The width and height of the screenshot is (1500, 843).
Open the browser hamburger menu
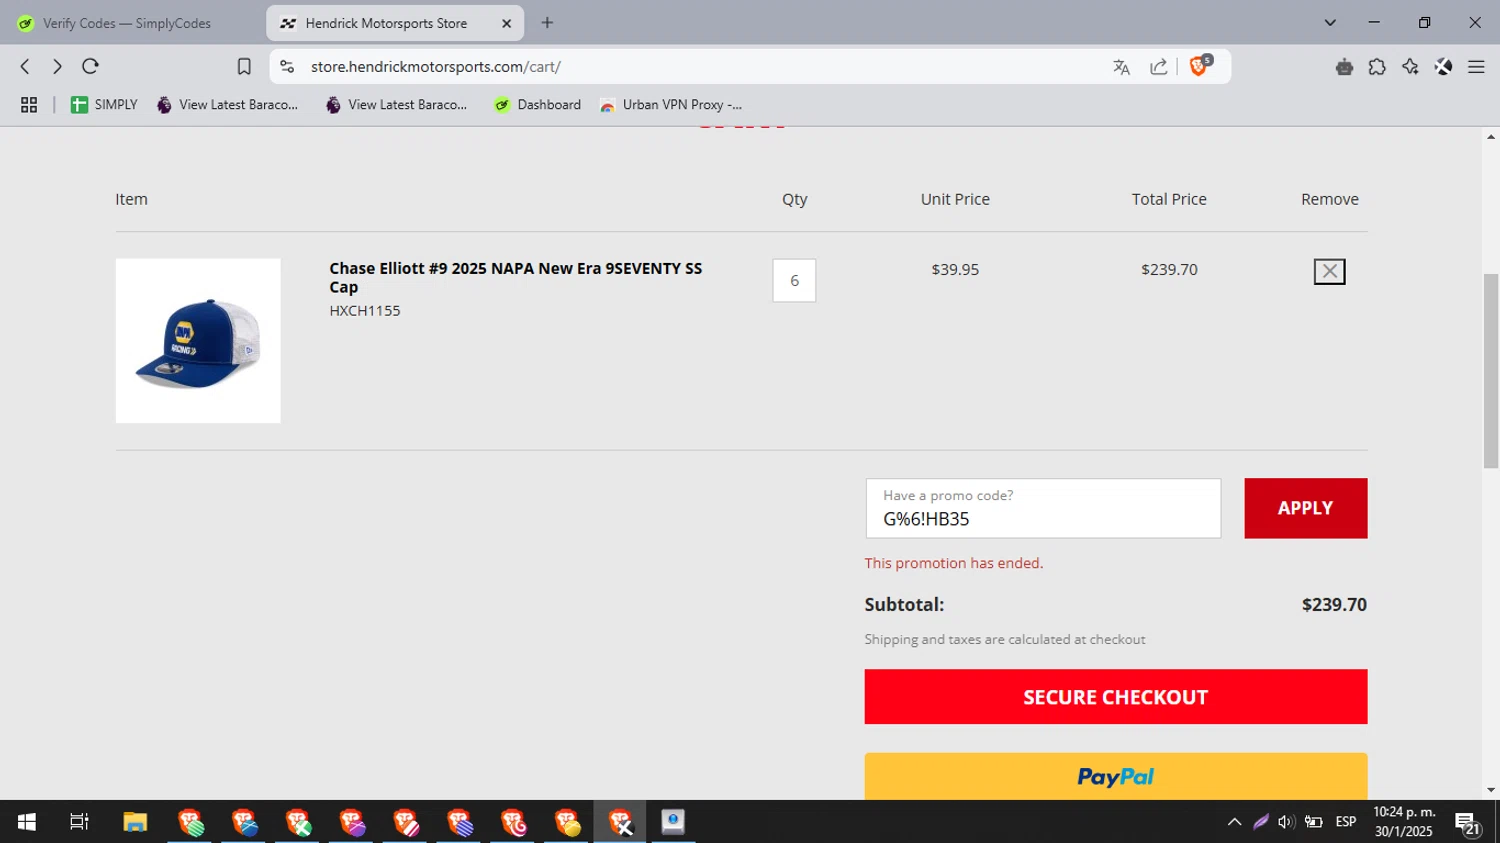(1476, 67)
